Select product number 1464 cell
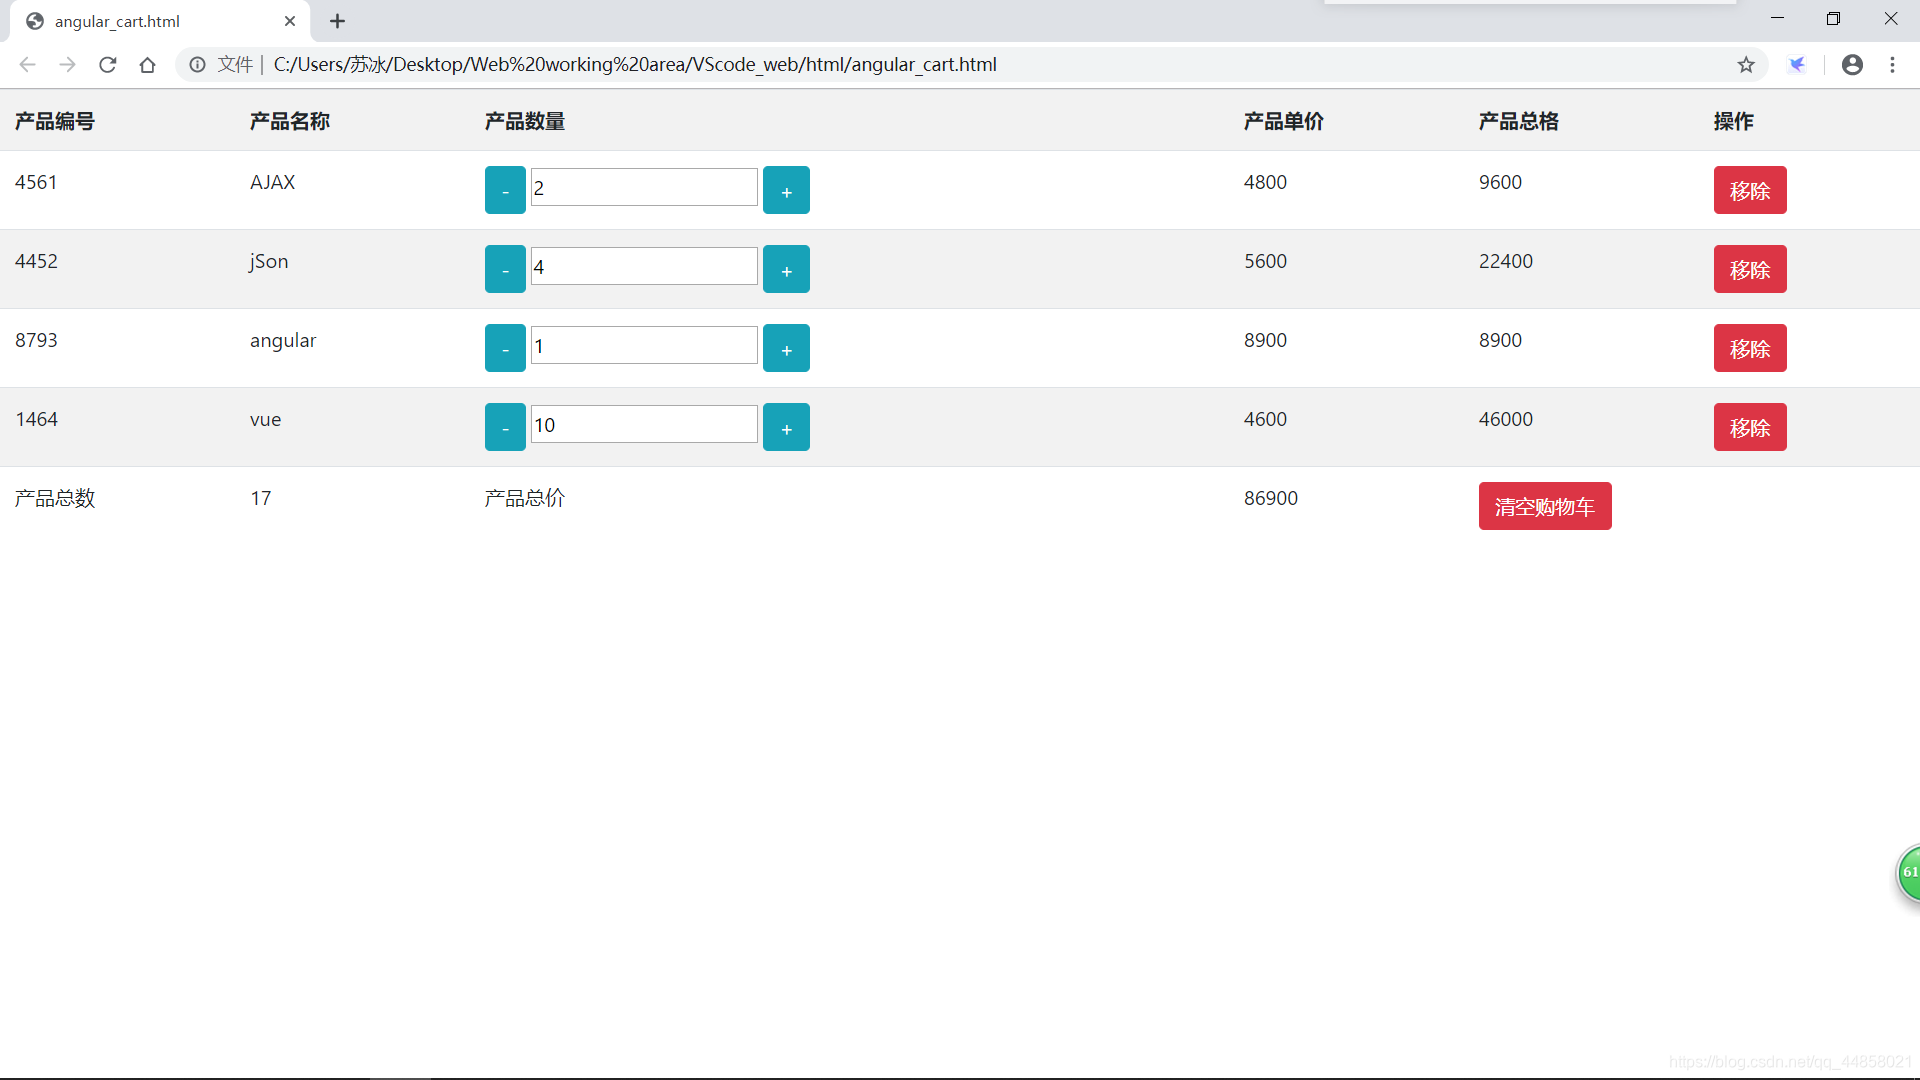This screenshot has height=1080, width=1920. coord(36,419)
